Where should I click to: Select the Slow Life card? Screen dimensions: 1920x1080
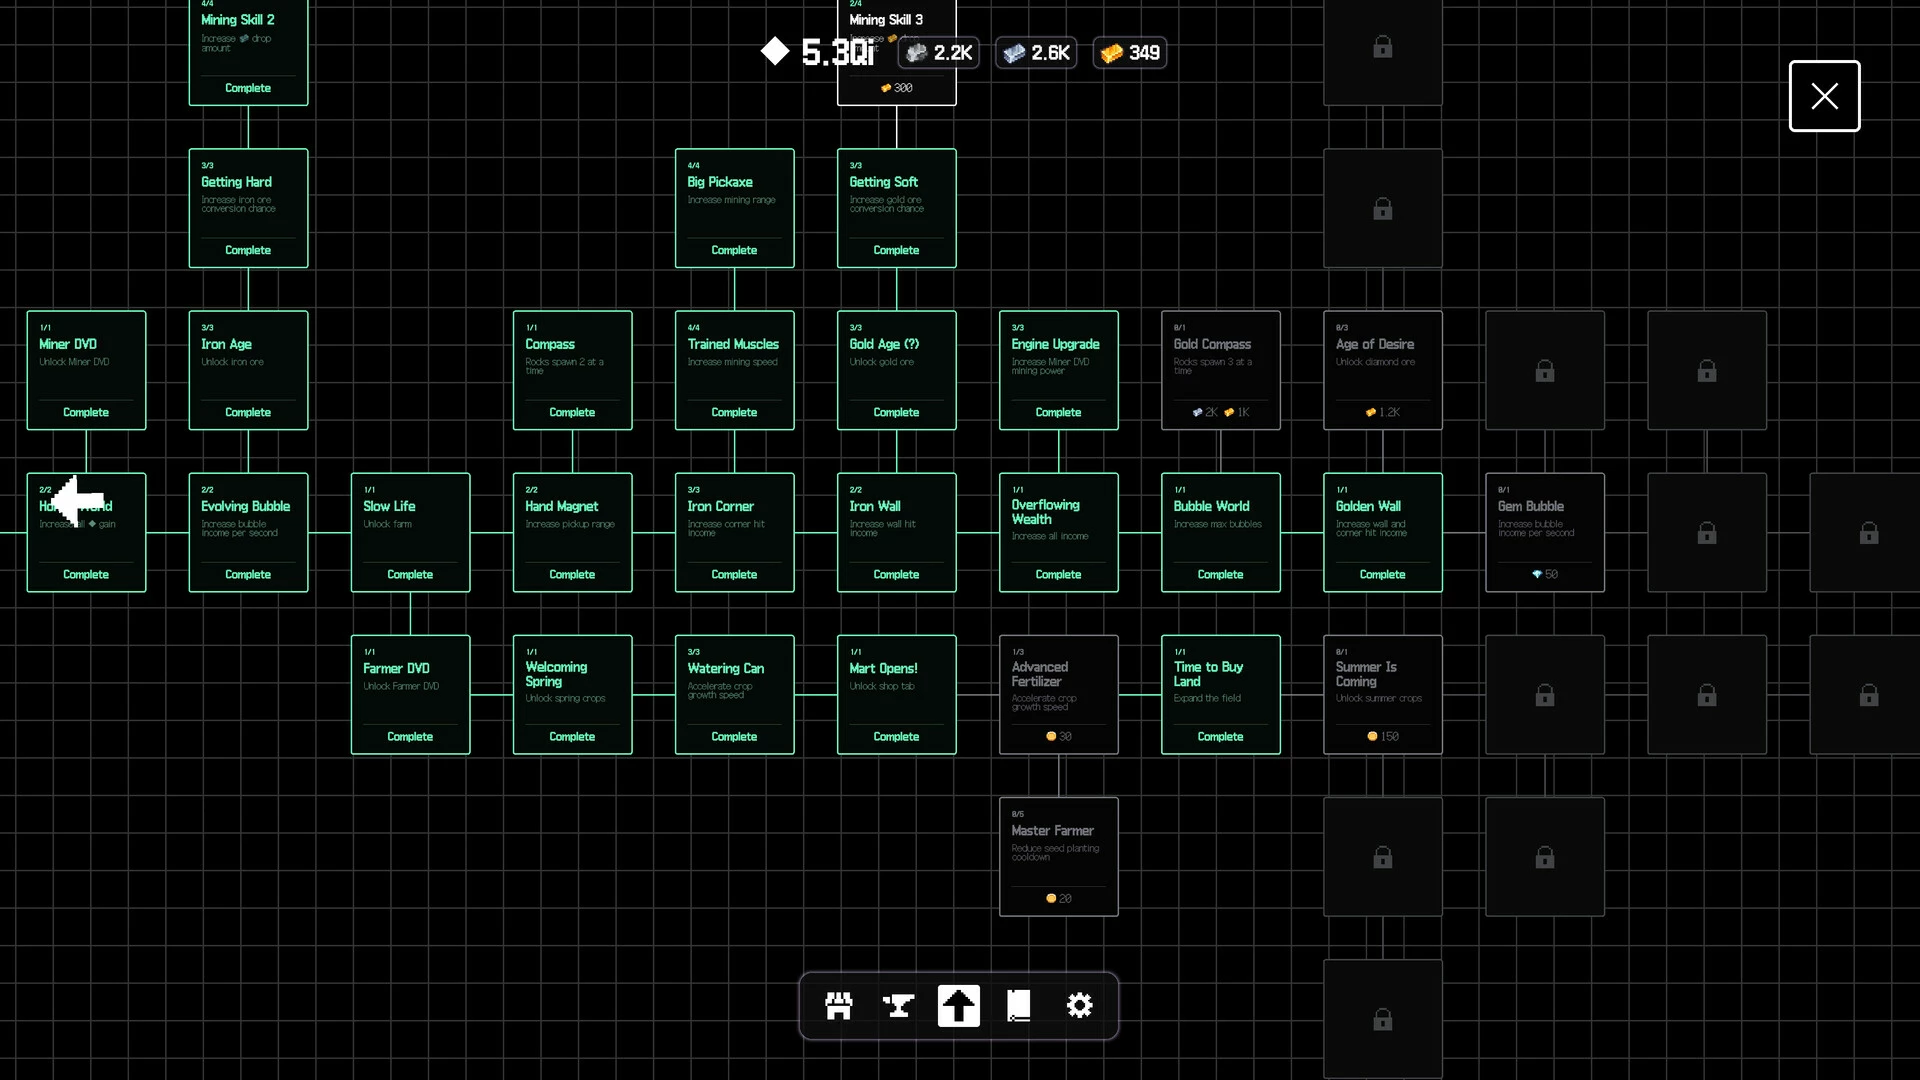(410, 532)
